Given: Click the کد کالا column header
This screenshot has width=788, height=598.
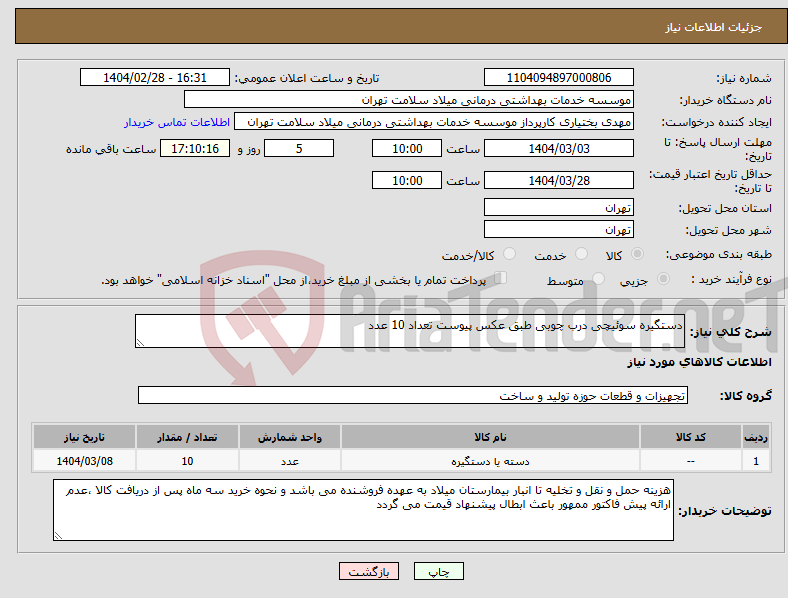Looking at the screenshot, I should pyautogui.click(x=691, y=437).
